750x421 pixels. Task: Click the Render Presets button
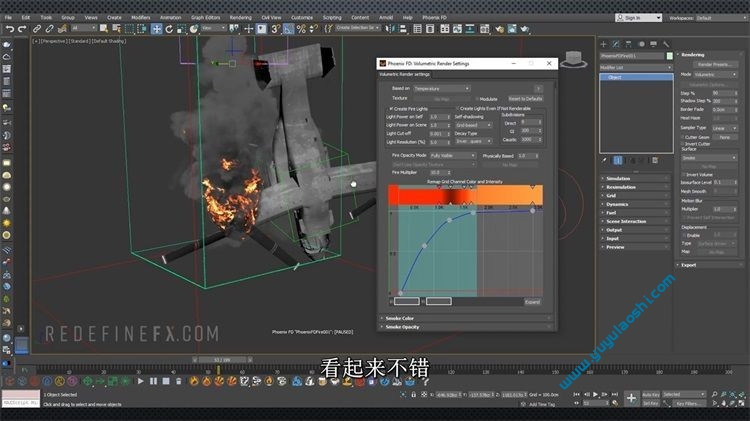[714, 64]
